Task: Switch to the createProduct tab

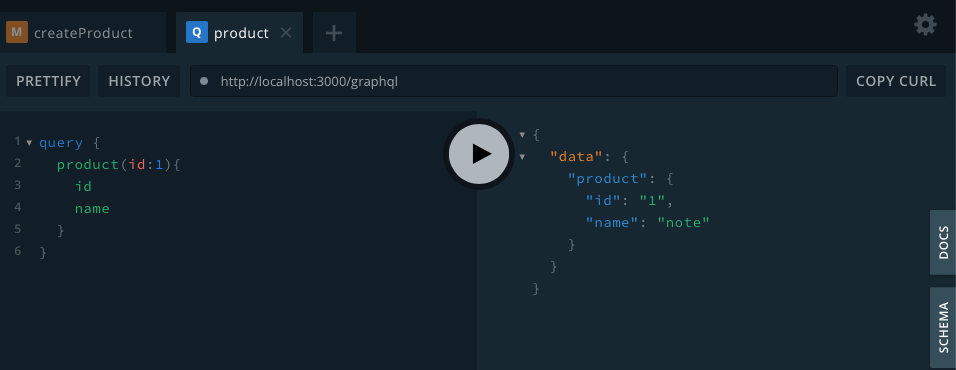Action: tap(83, 33)
